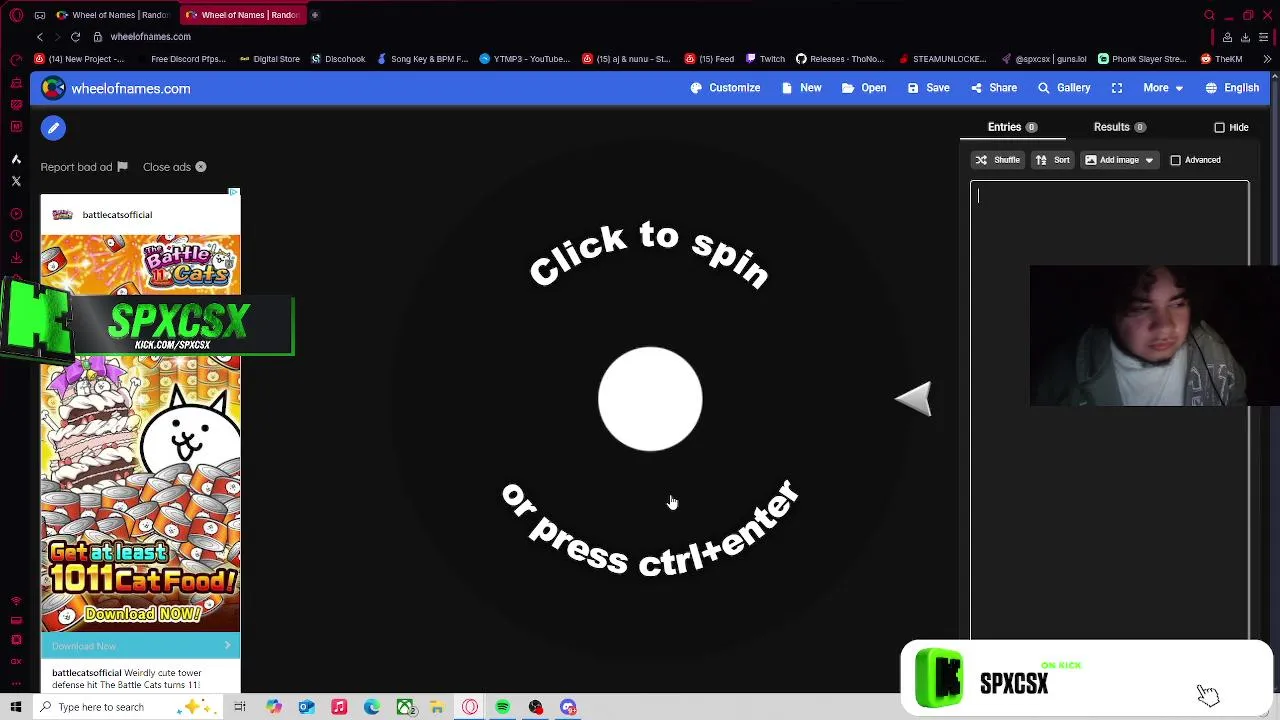Open the Gallery search
The width and height of the screenshot is (1280, 720).
tap(1064, 88)
